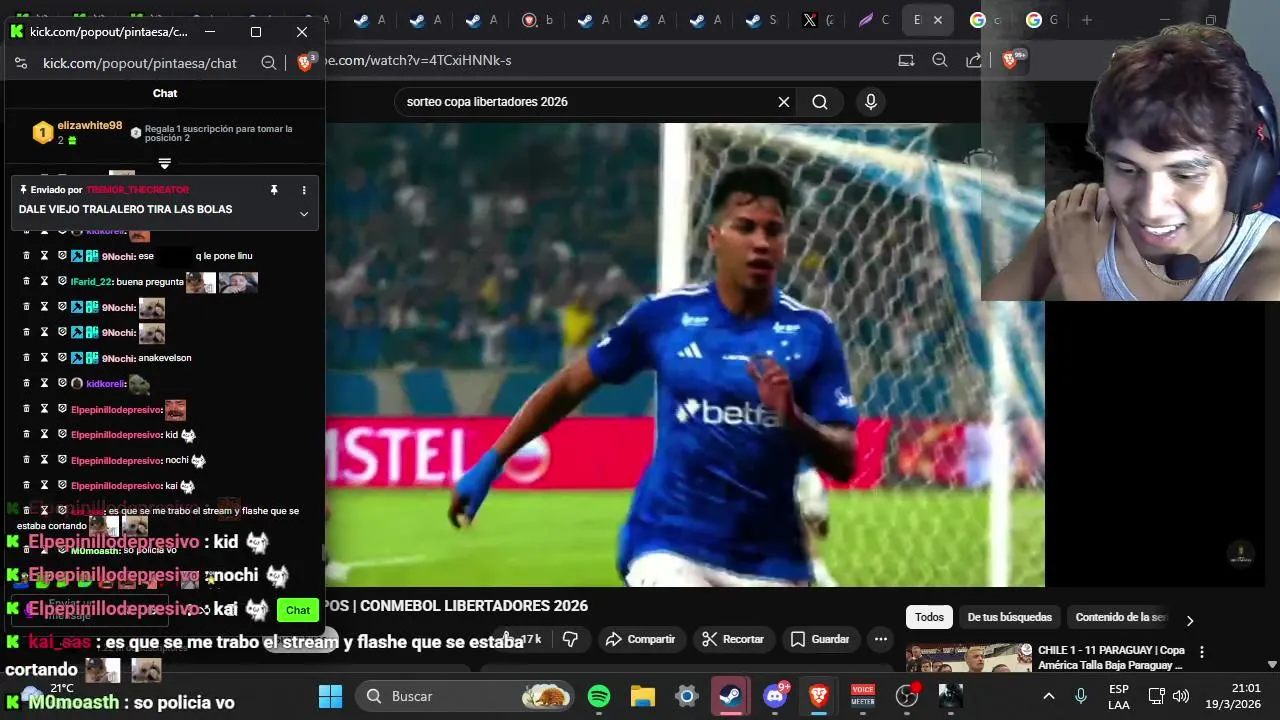Delete 9Nochi's 'ese q le pone linu' message
This screenshot has height=720, width=1280.
(27, 256)
